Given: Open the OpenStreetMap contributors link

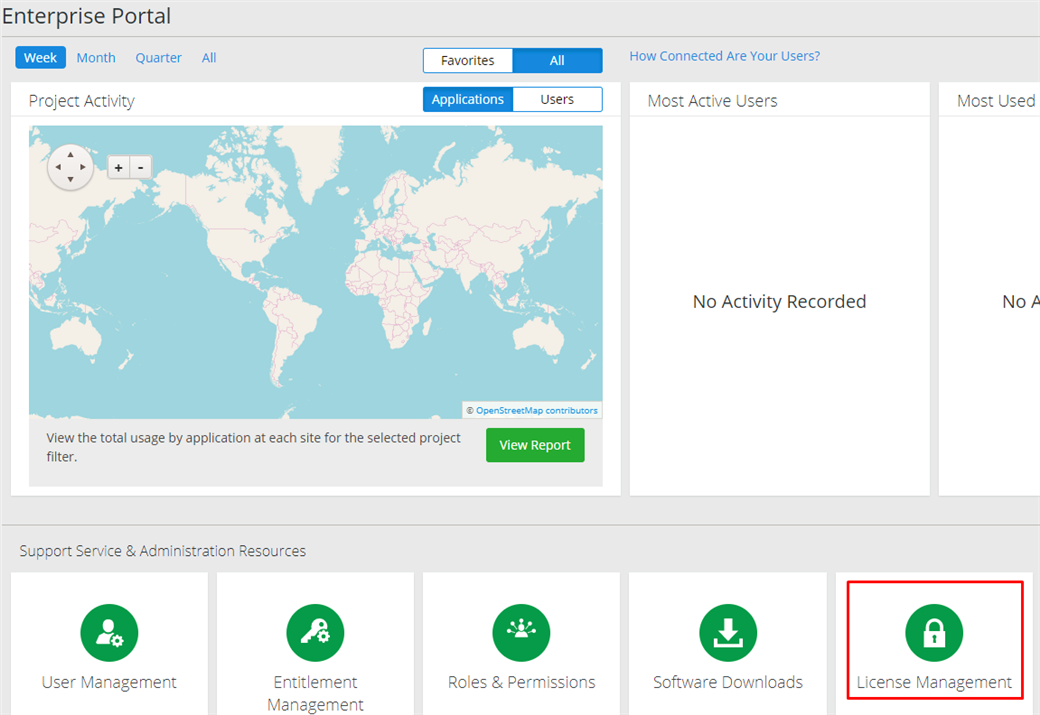Looking at the screenshot, I should point(536,411).
